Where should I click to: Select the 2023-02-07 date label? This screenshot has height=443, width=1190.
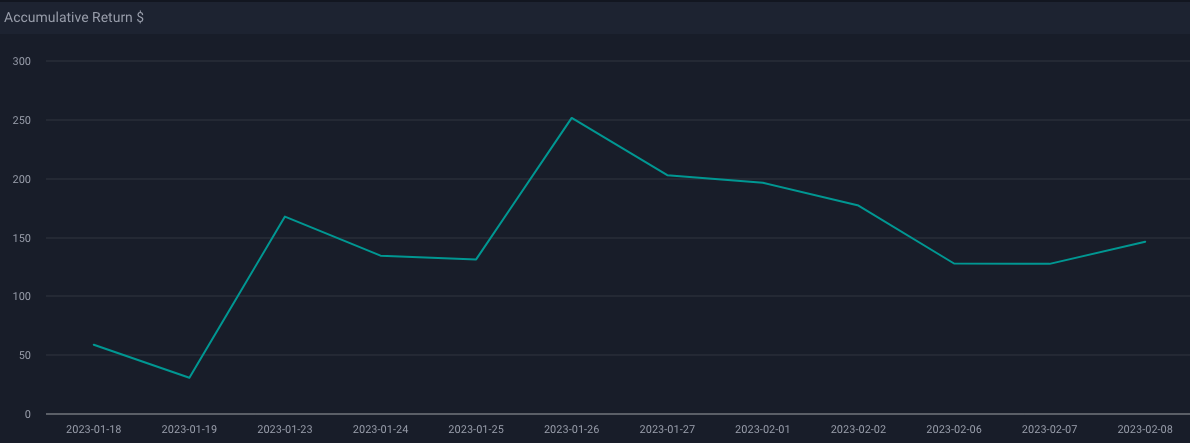[x=1050, y=429]
